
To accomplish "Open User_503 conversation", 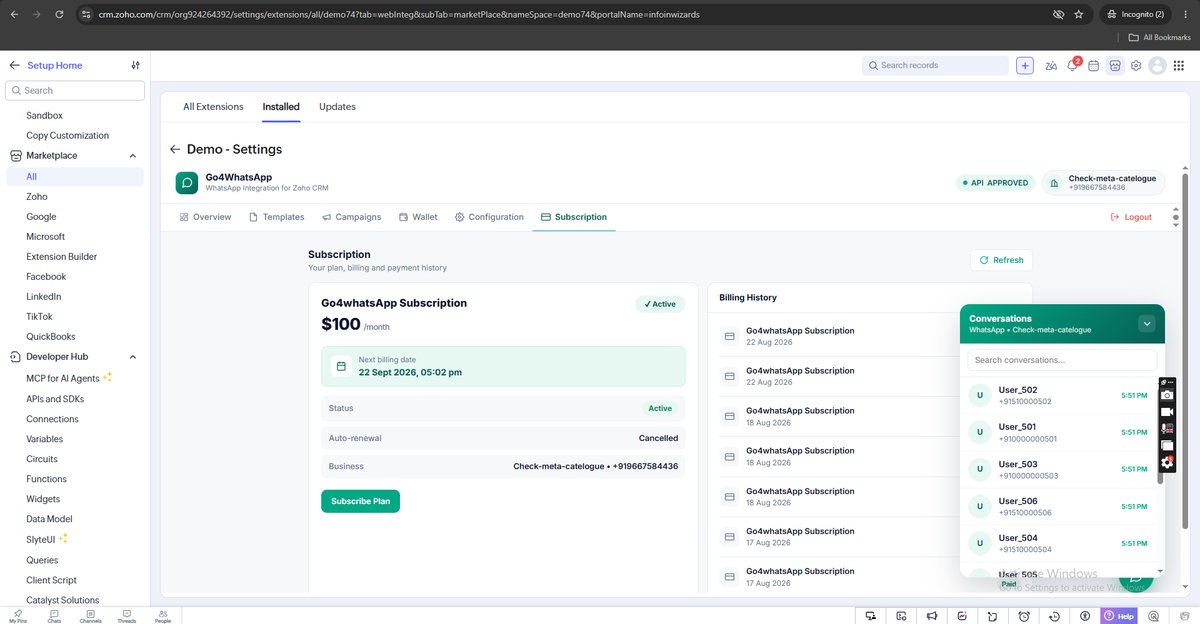I will (1059, 469).
